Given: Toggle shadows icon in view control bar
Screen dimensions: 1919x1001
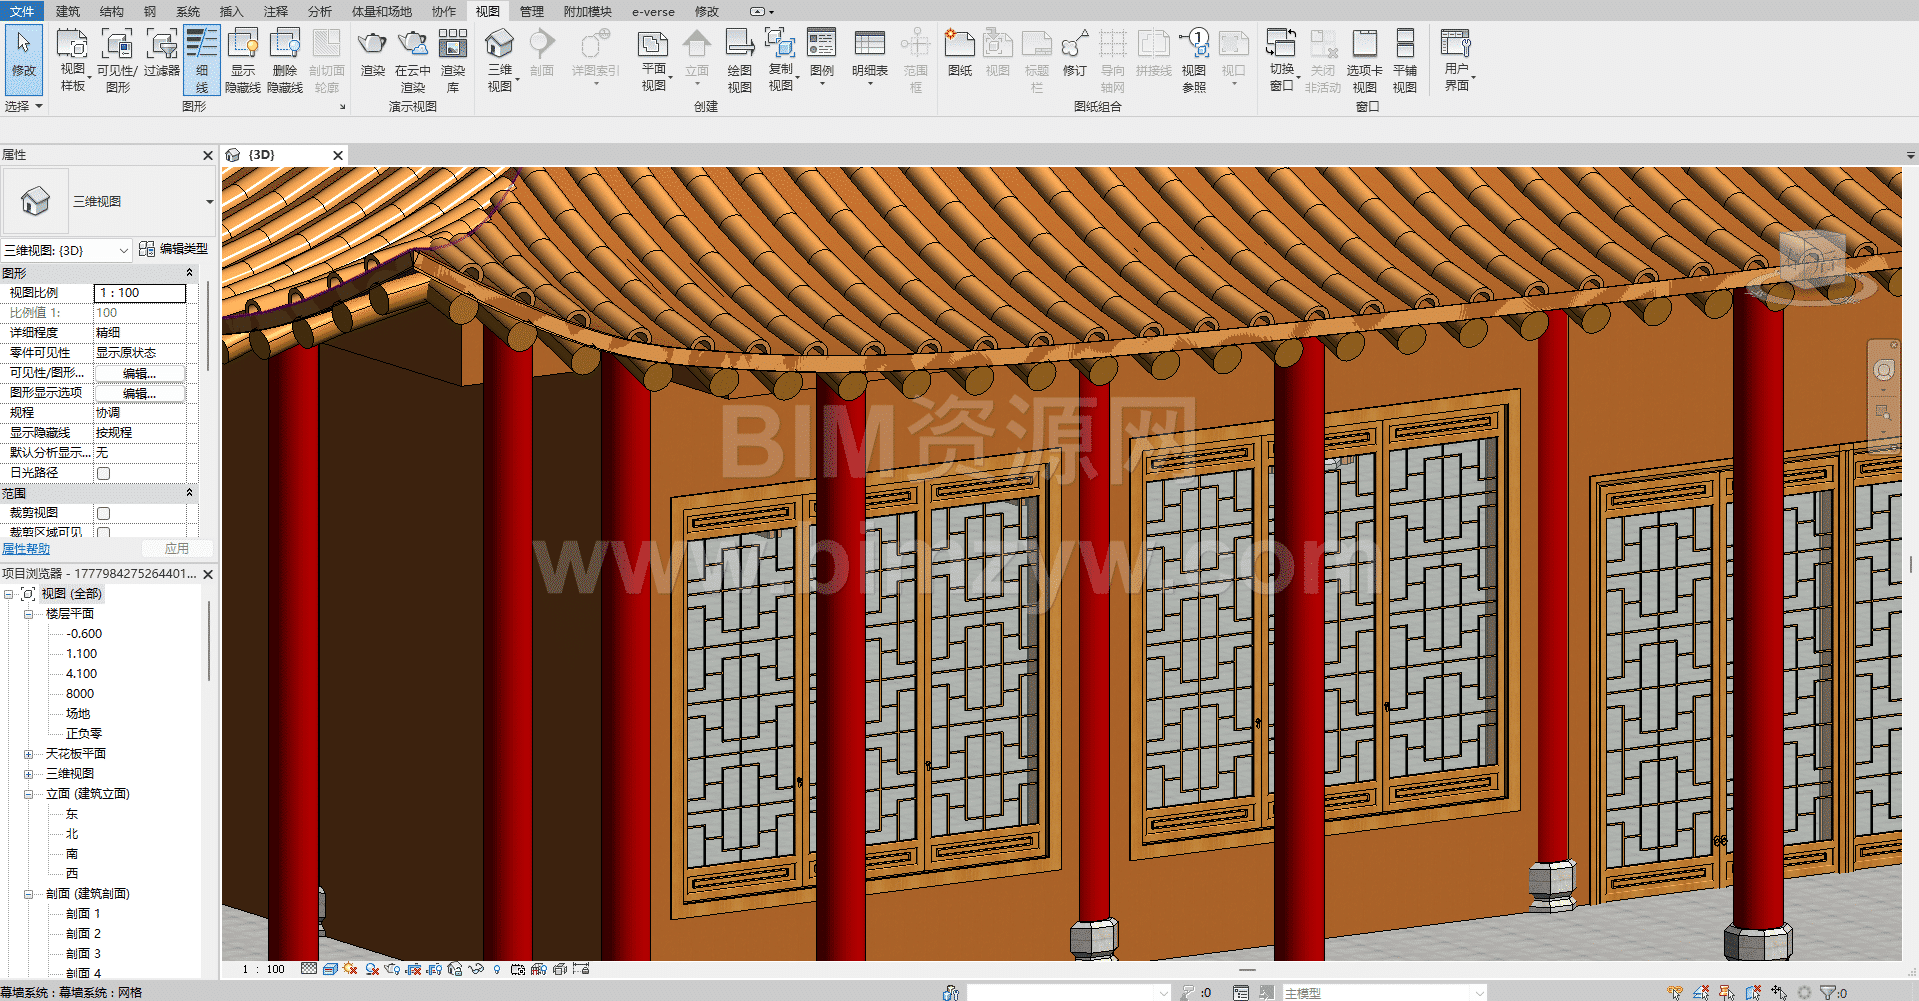Looking at the screenshot, I should point(372,969).
